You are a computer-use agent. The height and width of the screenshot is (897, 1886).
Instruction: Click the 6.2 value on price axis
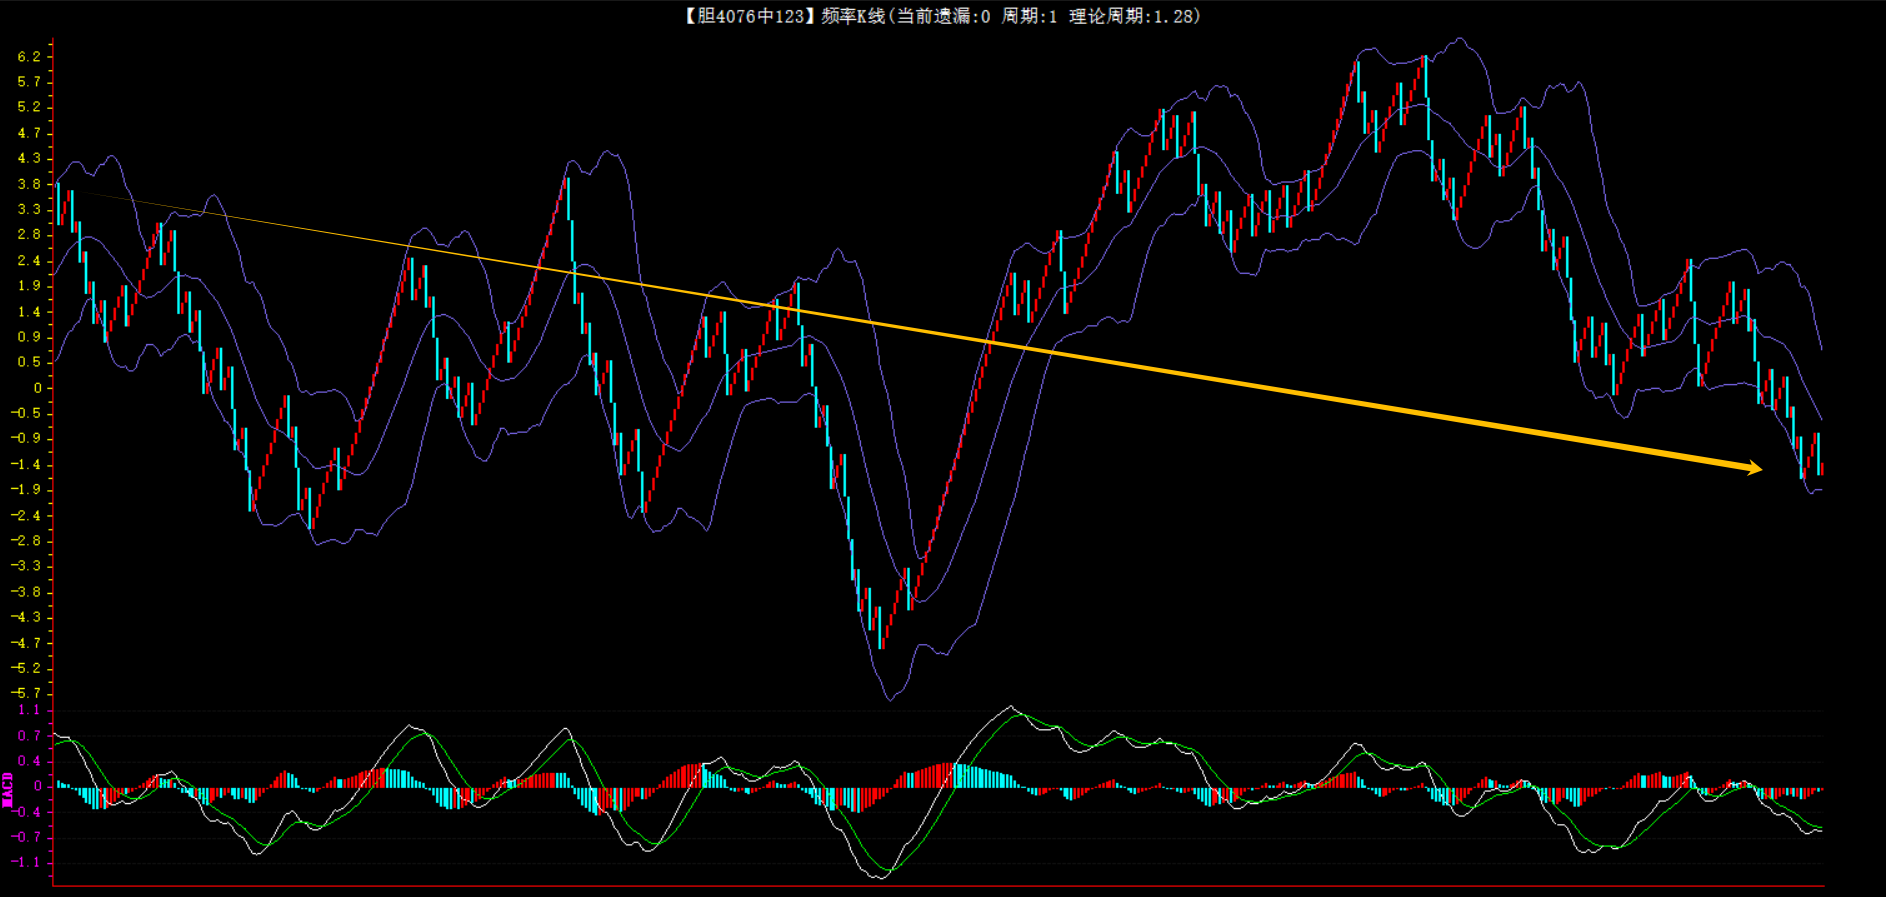coord(29,56)
